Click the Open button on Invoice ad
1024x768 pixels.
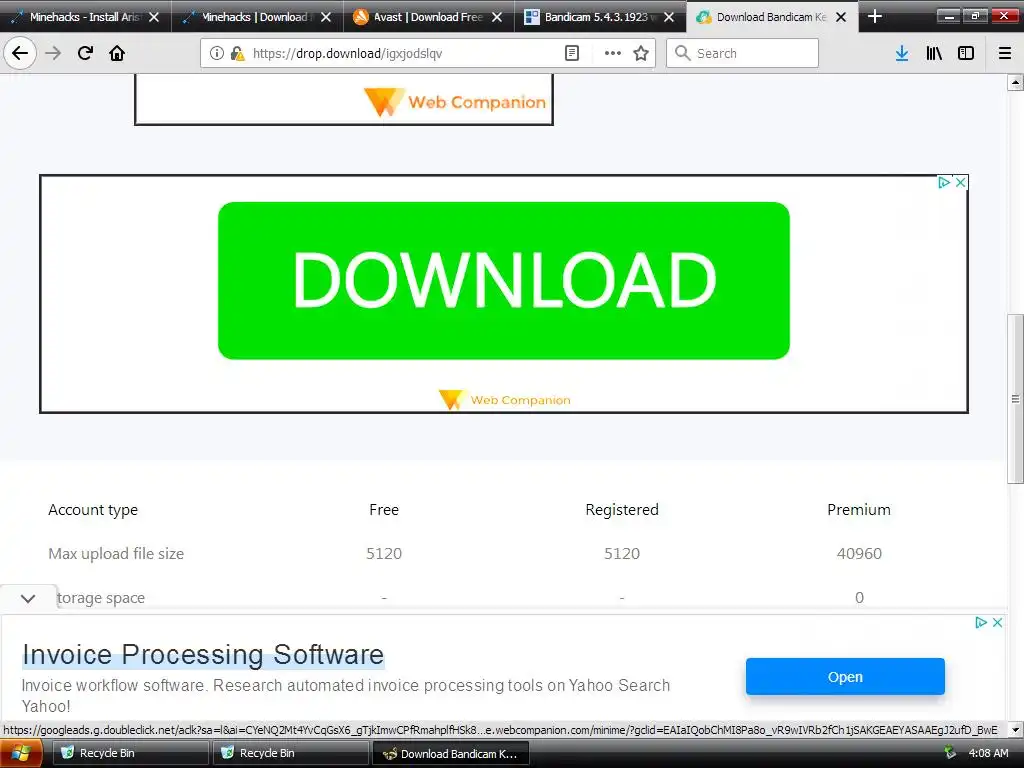click(x=845, y=677)
